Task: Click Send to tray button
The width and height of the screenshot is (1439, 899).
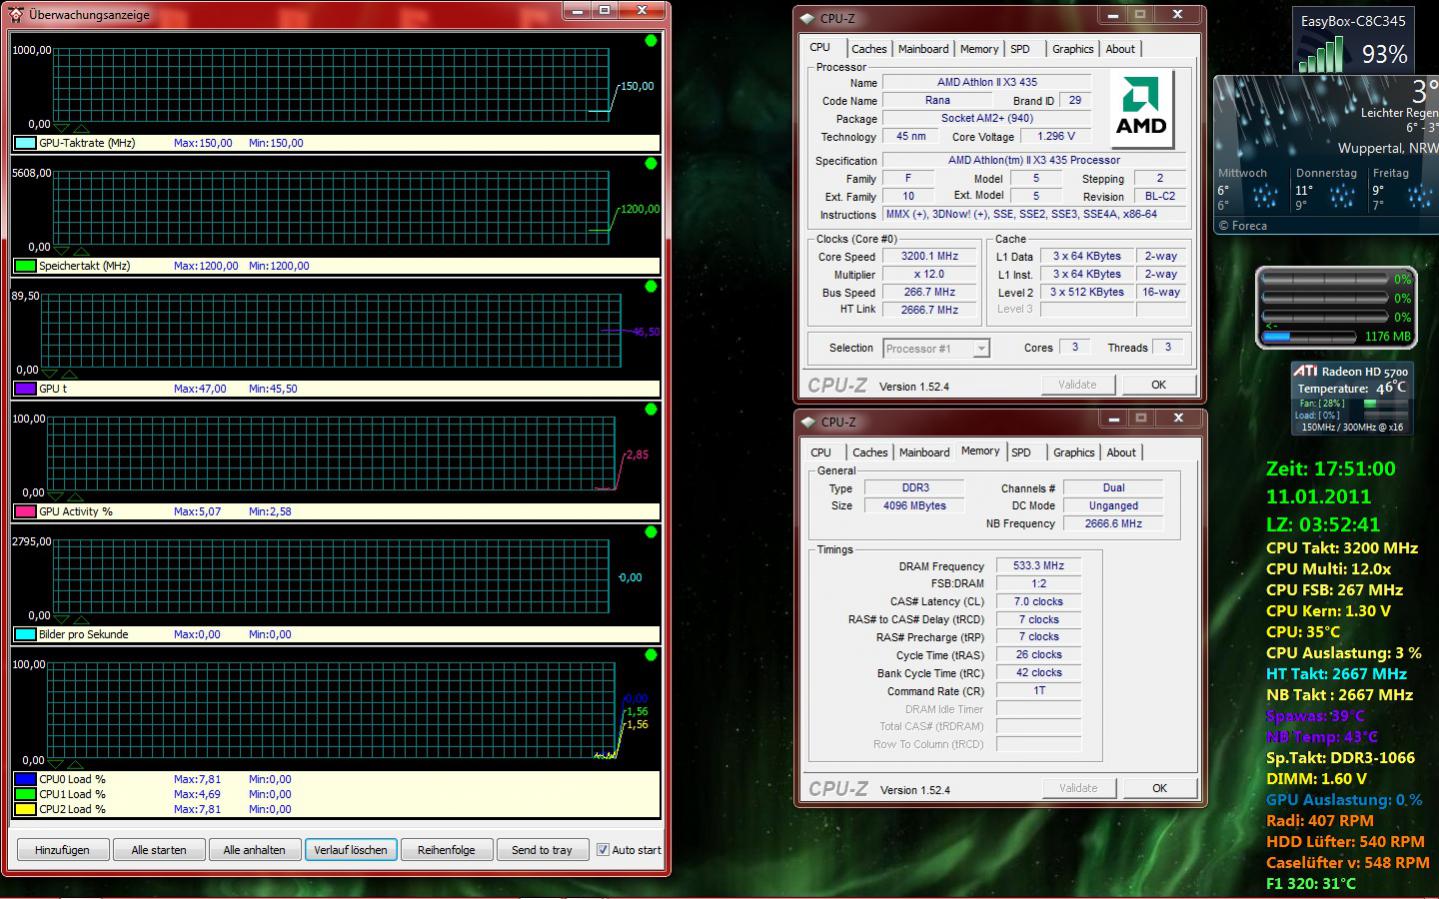Action: click(x=542, y=850)
